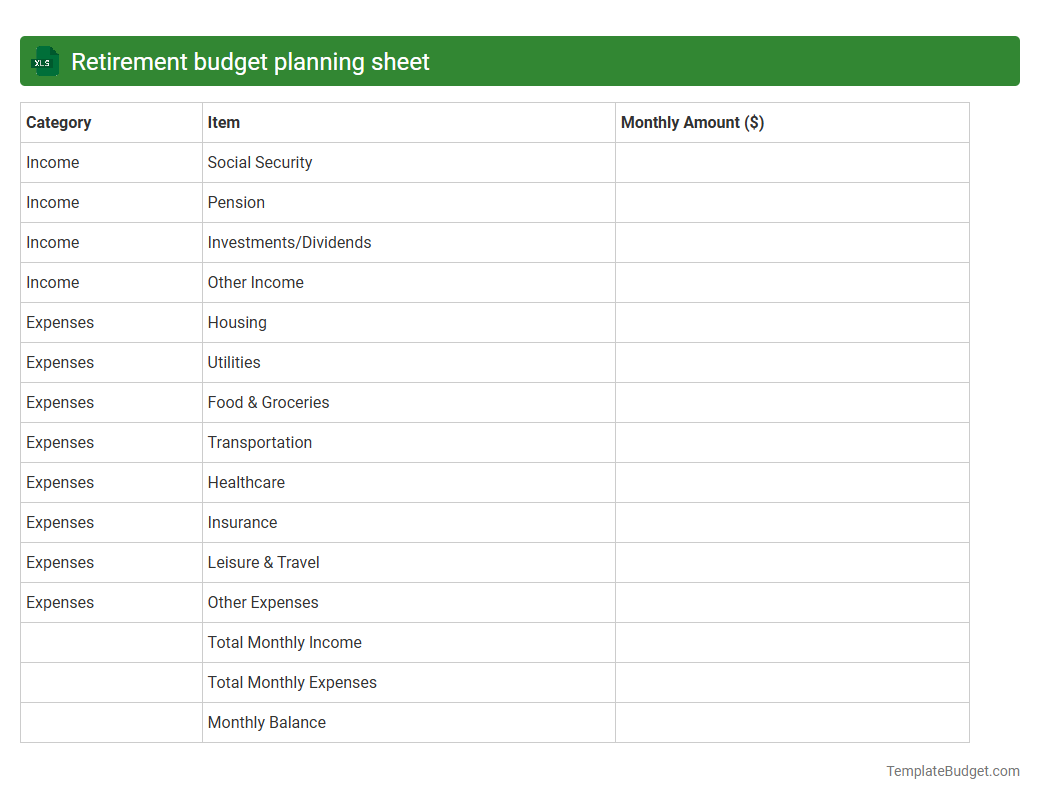Click the Housing expense item
Viewport: 1040px width, 800px height.
[x=237, y=322]
